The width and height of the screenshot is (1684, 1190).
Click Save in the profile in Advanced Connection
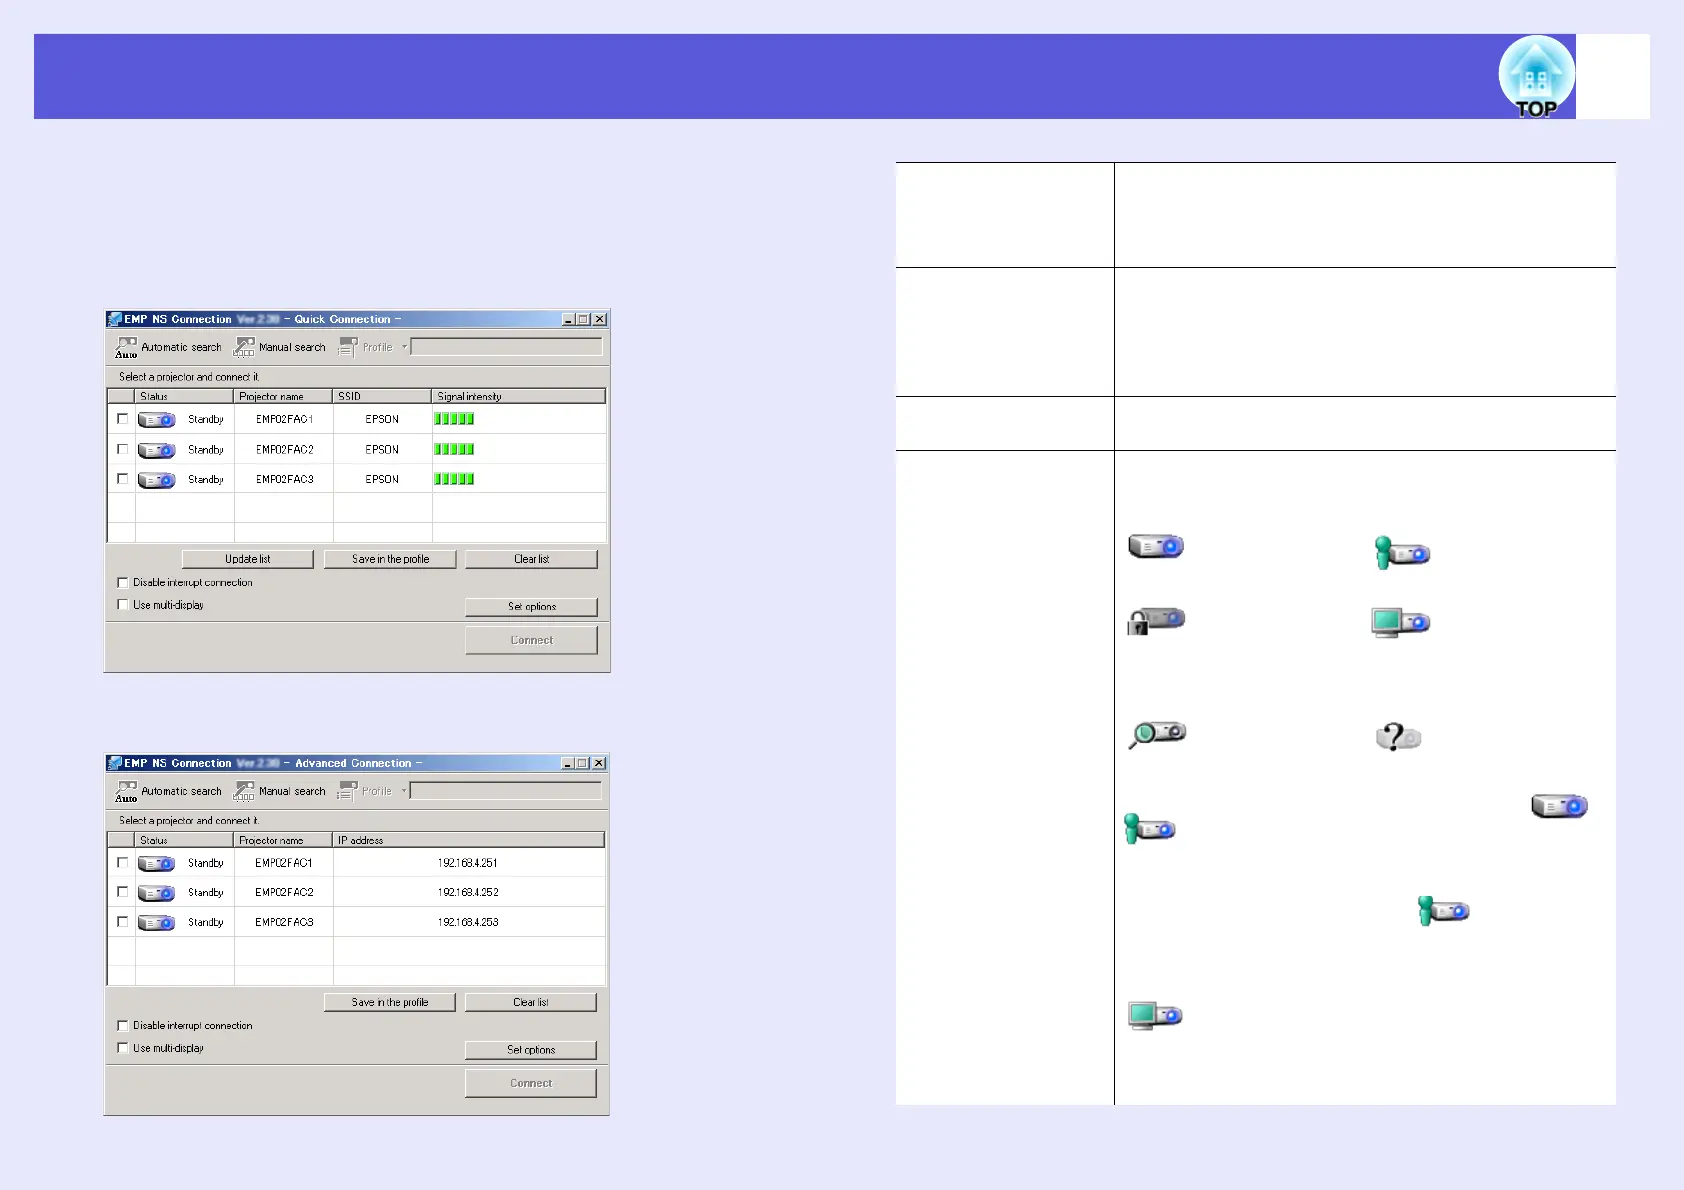(x=390, y=1002)
